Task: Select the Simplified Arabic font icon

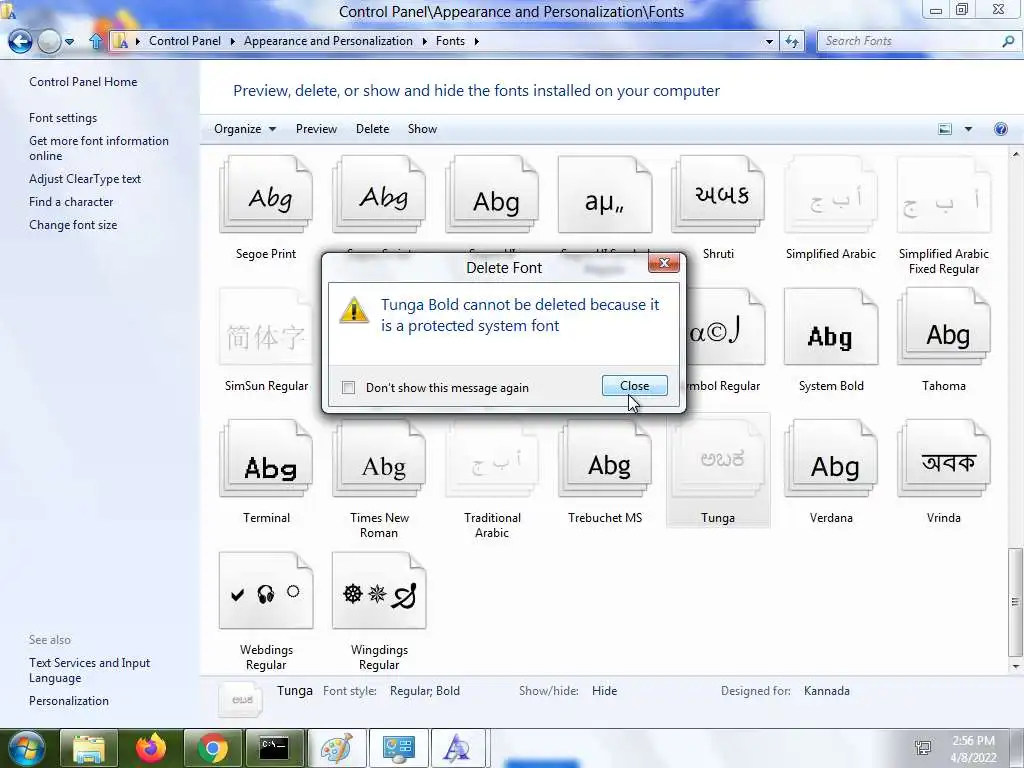Action: 831,195
